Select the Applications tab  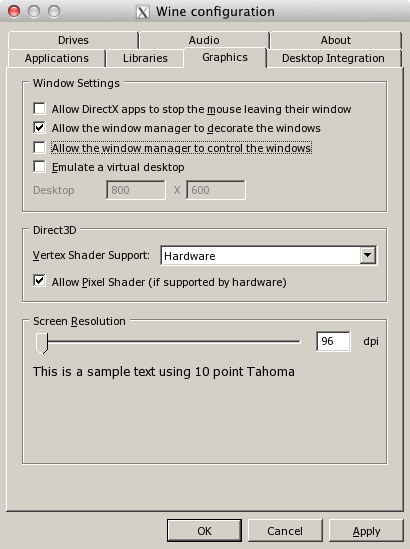[57, 58]
